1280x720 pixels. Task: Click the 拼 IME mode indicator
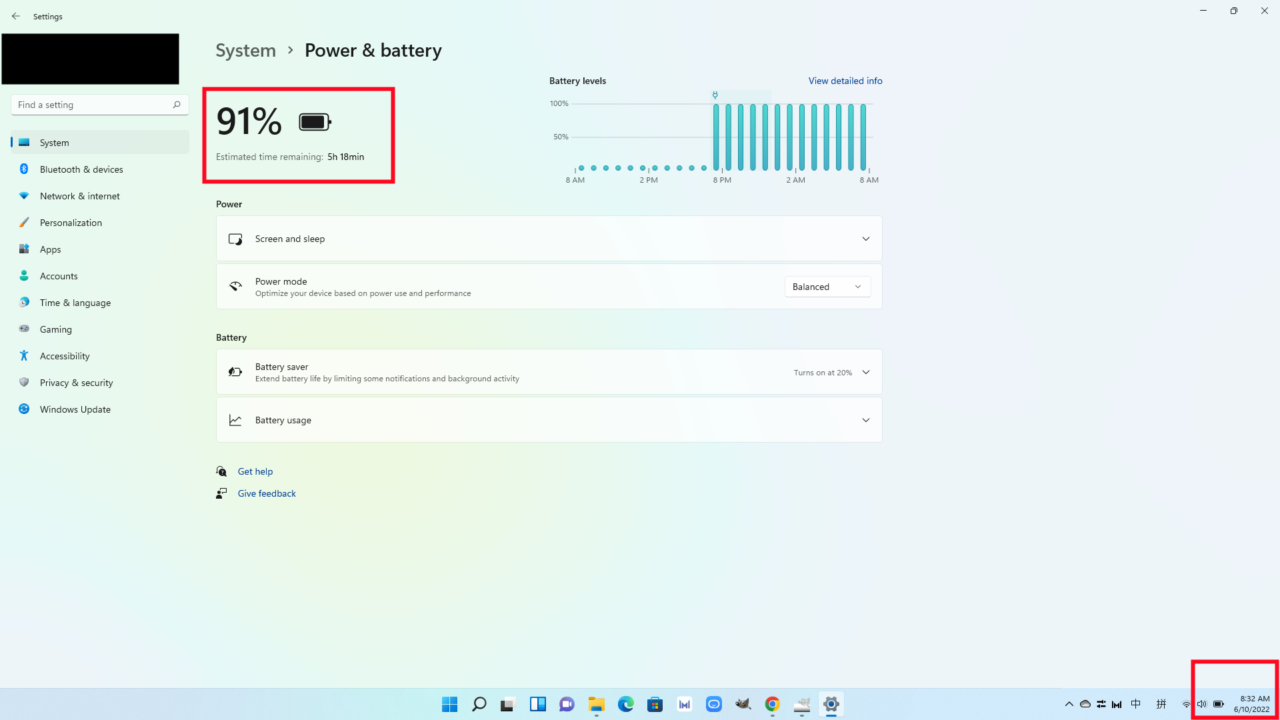tap(1161, 704)
